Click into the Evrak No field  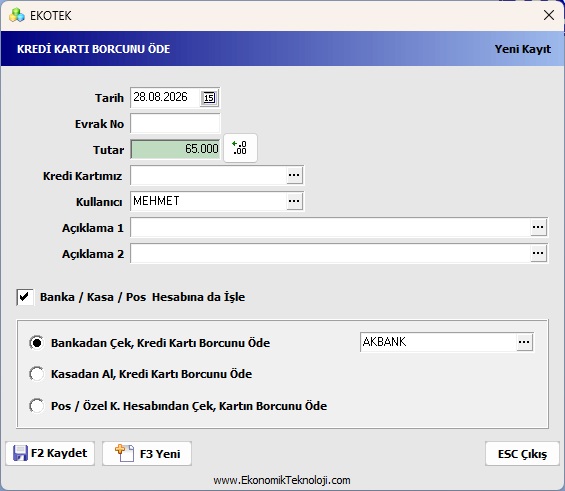pyautogui.click(x=175, y=124)
